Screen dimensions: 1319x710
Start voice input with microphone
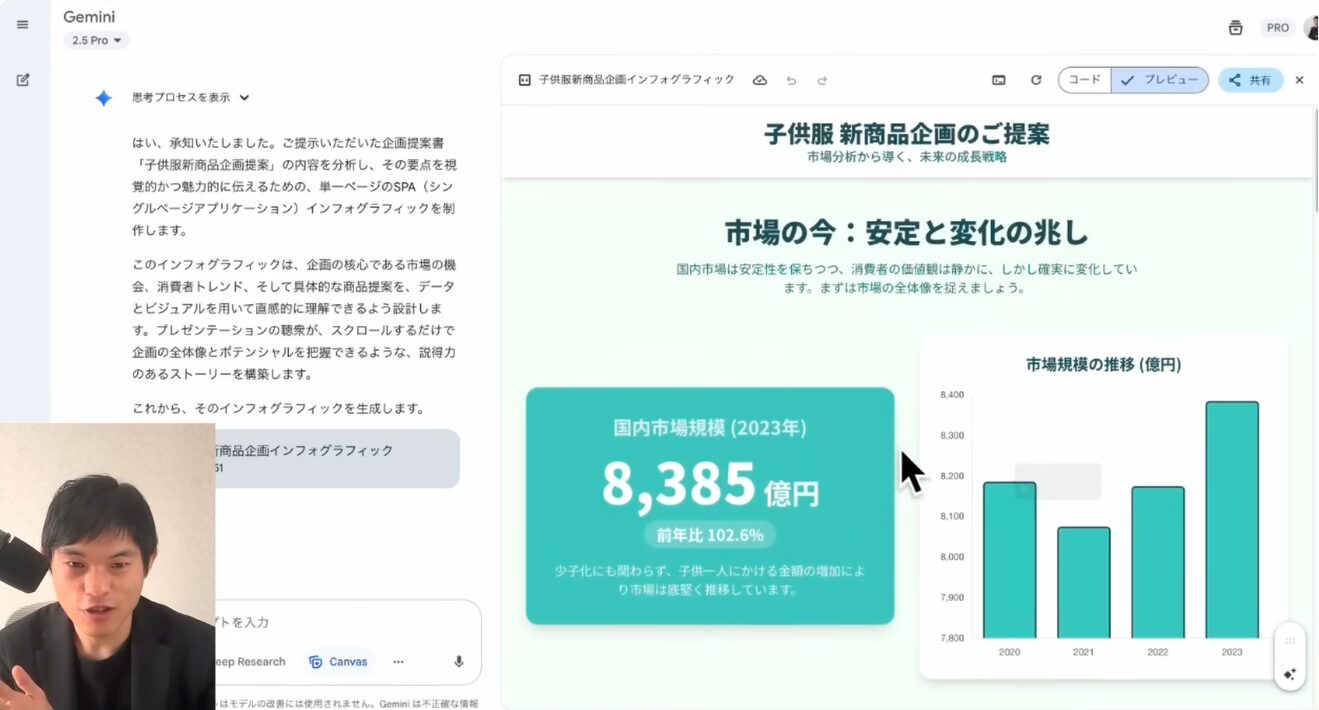tap(459, 662)
